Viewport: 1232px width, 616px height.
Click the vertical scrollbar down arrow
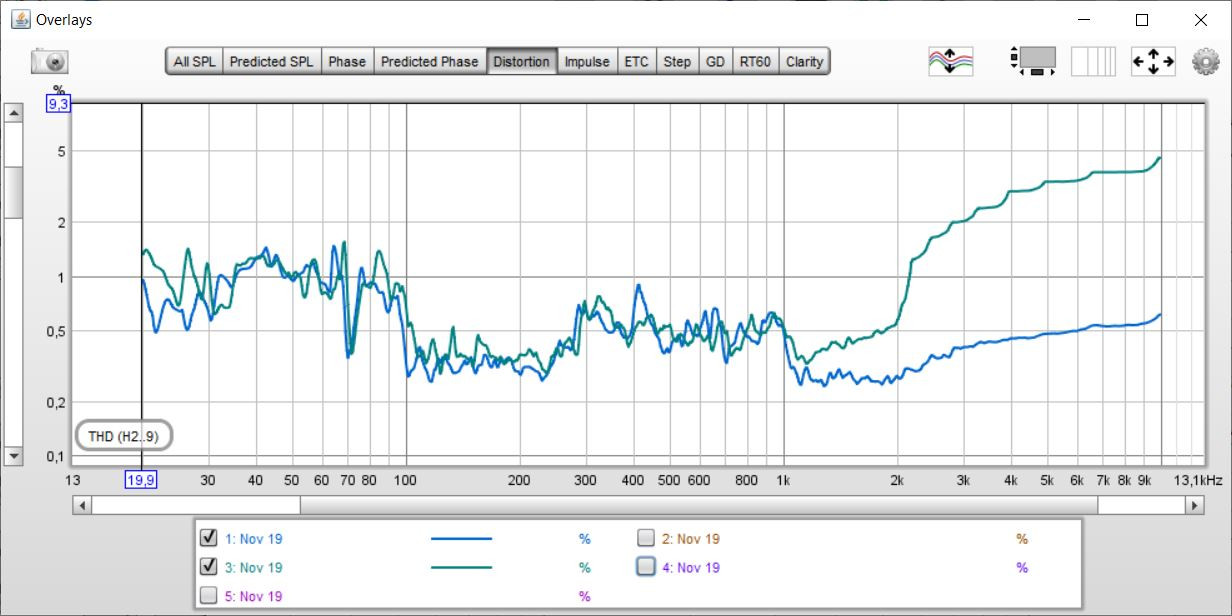14,456
